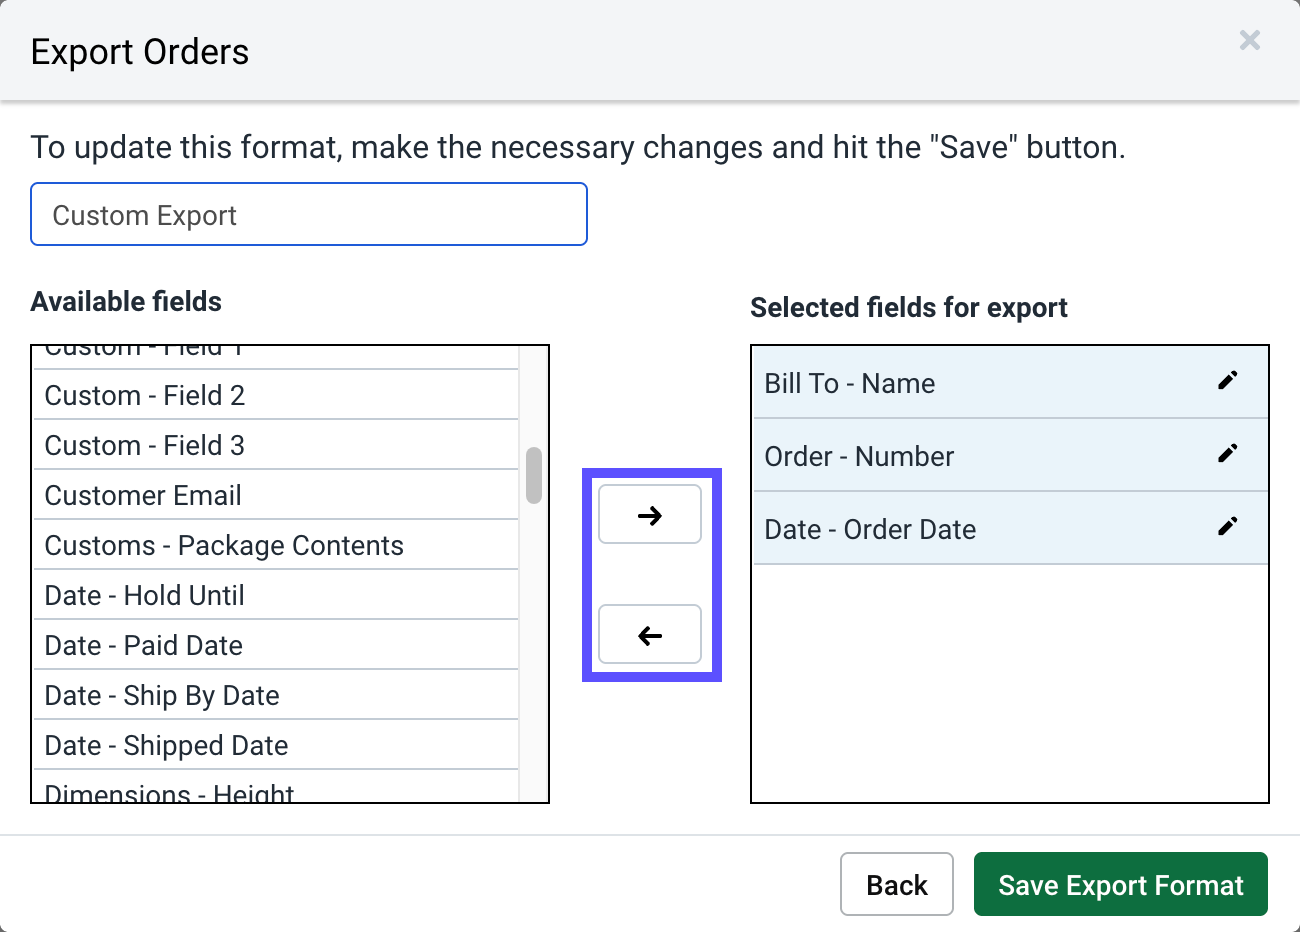Image resolution: width=1300 pixels, height=932 pixels.
Task: Pick Customs - Package Contents field
Action: coord(276,545)
